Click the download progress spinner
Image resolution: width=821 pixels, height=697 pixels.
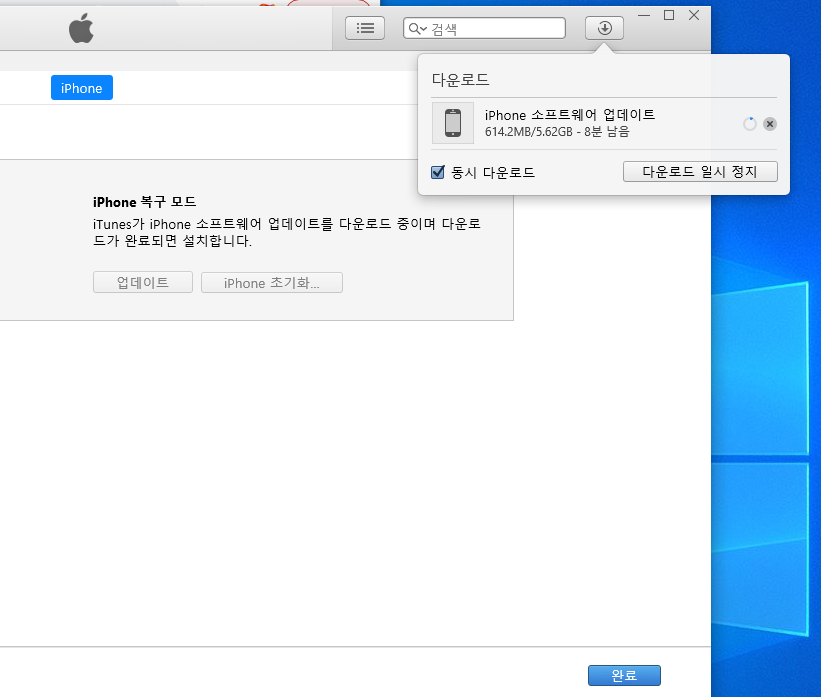[x=750, y=124]
